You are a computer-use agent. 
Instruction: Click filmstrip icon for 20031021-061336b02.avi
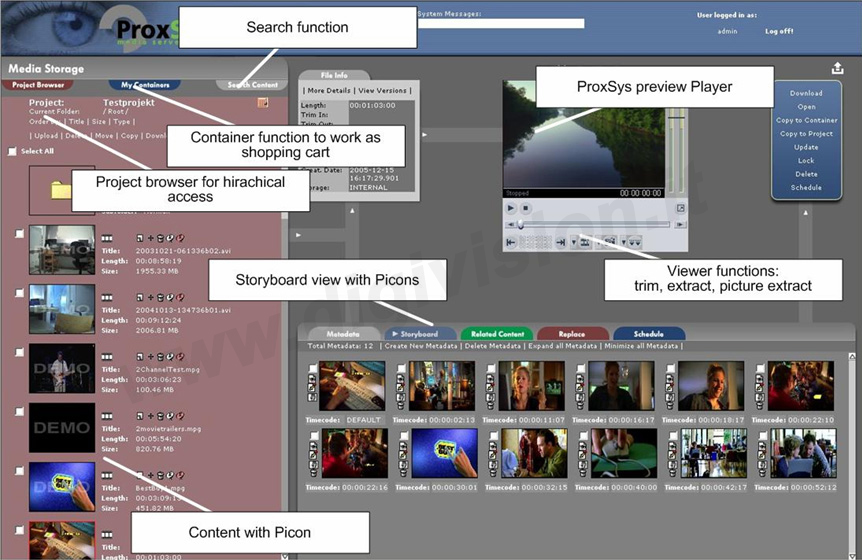point(107,238)
